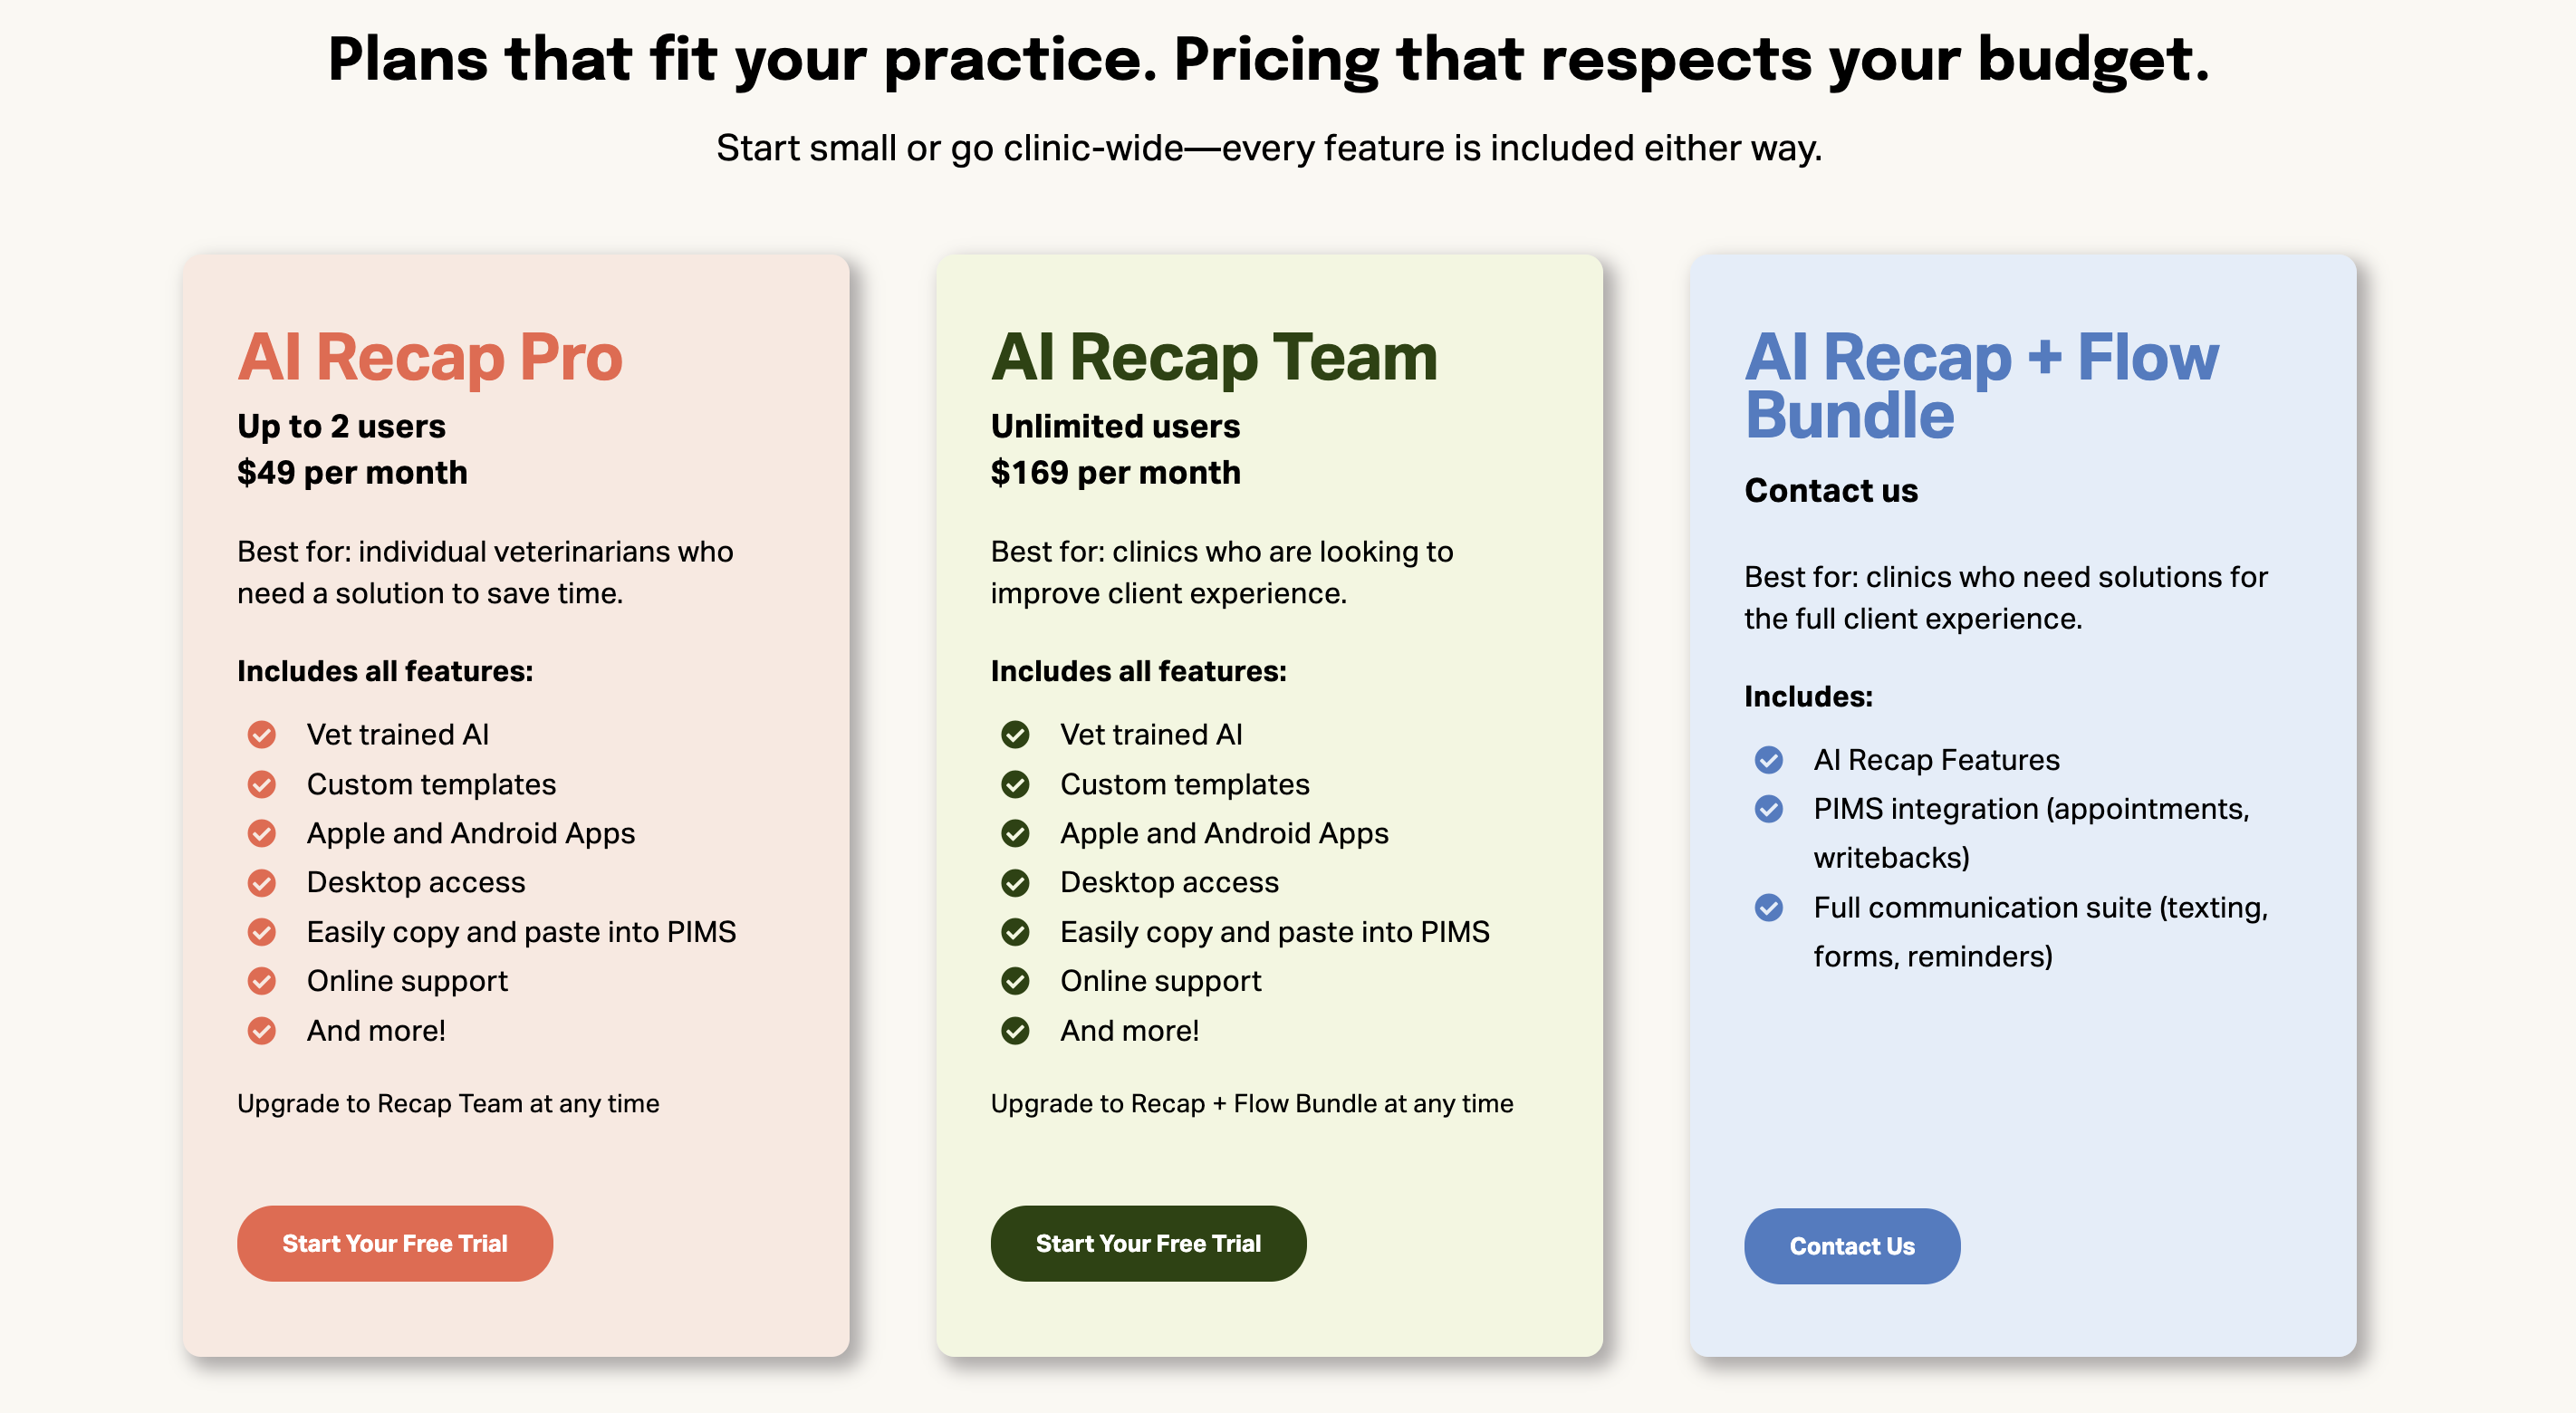Click the blue Contact Us button
The height and width of the screenshot is (1413, 2576).
pyautogui.click(x=1851, y=1246)
